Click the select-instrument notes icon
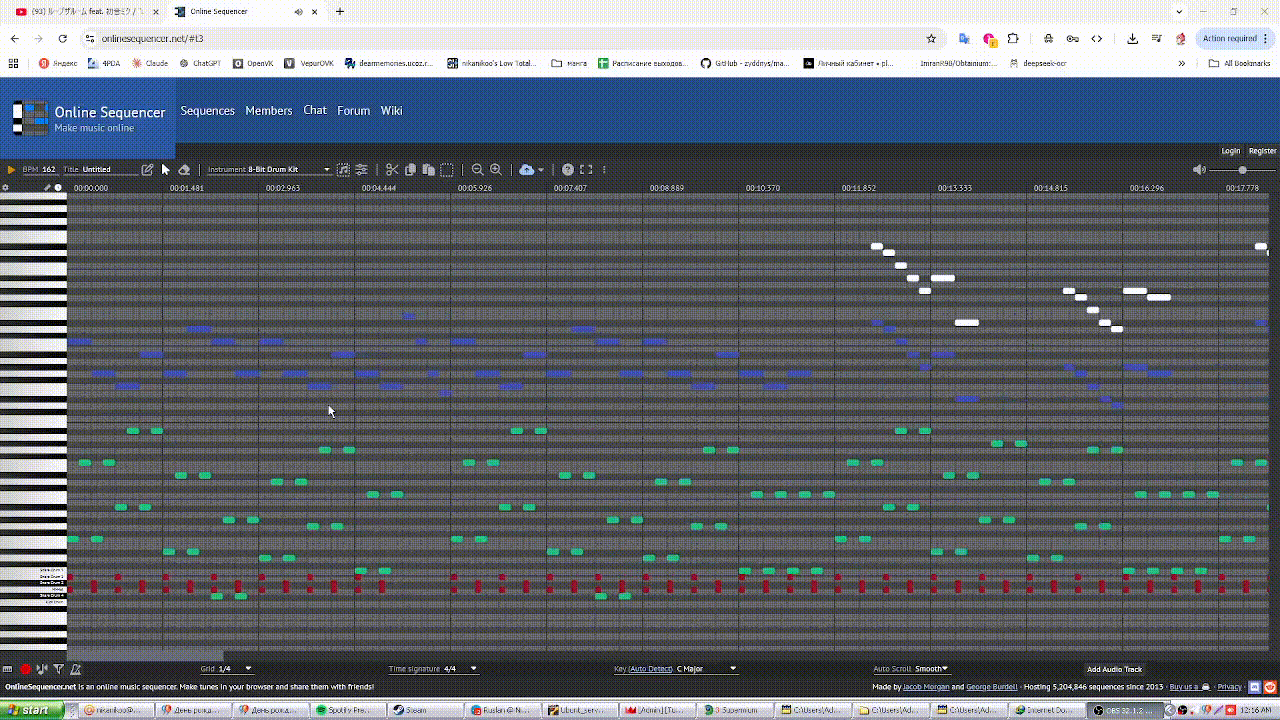Viewport: 1280px width, 720px height. [343, 170]
